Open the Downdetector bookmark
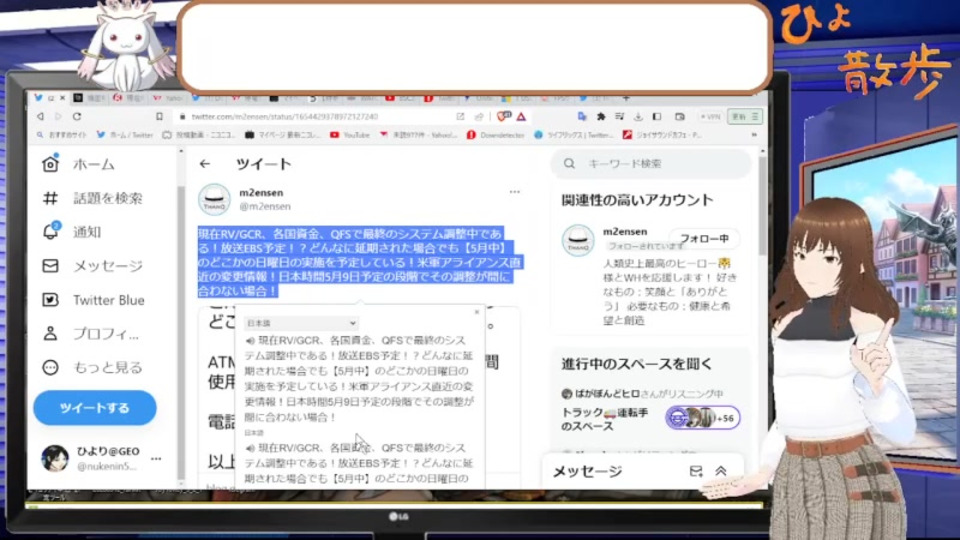This screenshot has height=540, width=960. pos(496,135)
